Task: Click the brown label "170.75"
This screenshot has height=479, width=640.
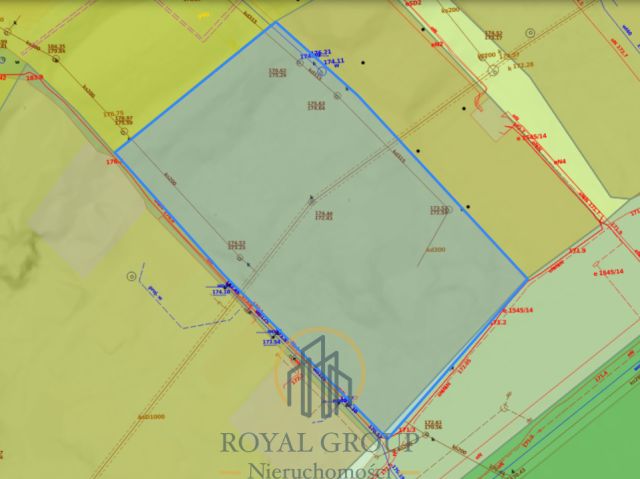Action: point(113,114)
